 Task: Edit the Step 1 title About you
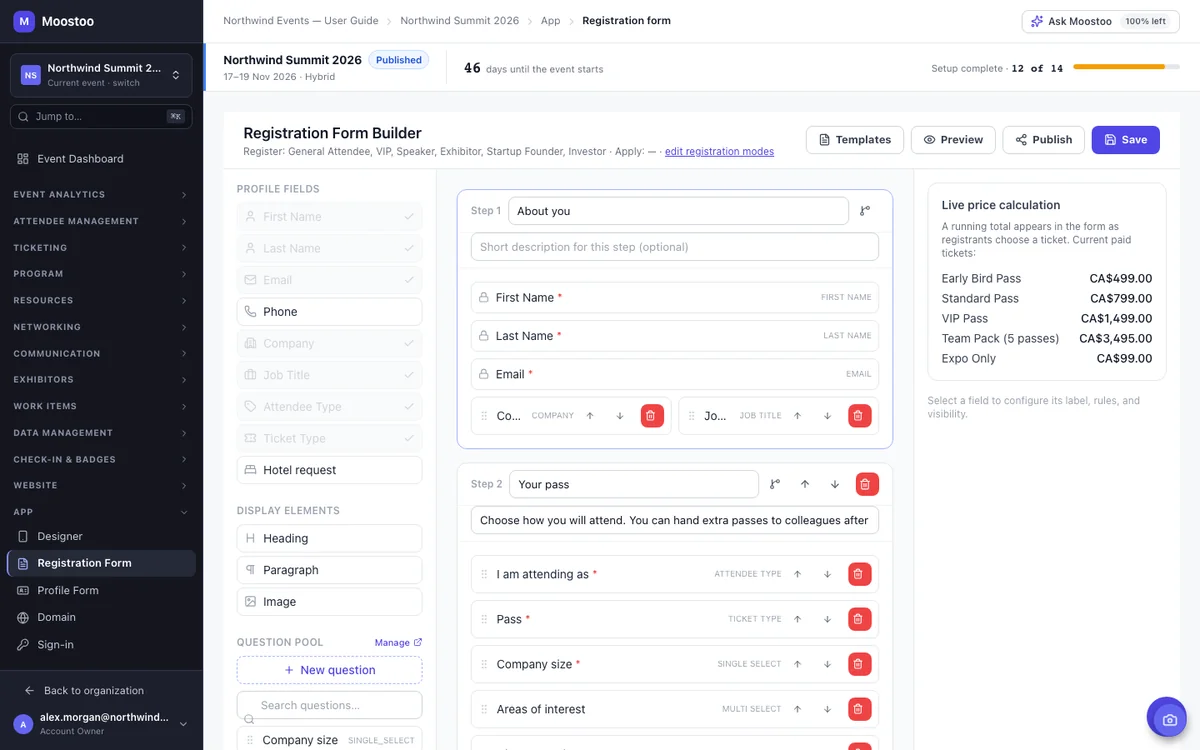678,211
